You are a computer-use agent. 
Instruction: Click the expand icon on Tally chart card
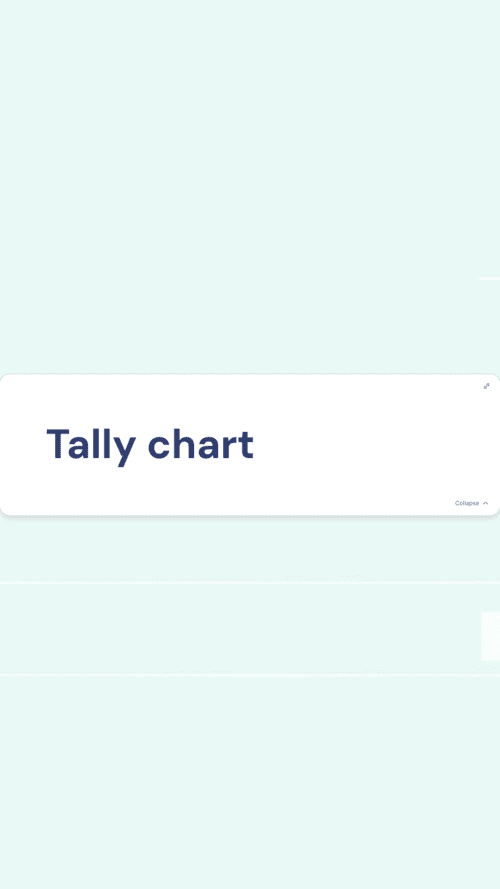(486, 386)
